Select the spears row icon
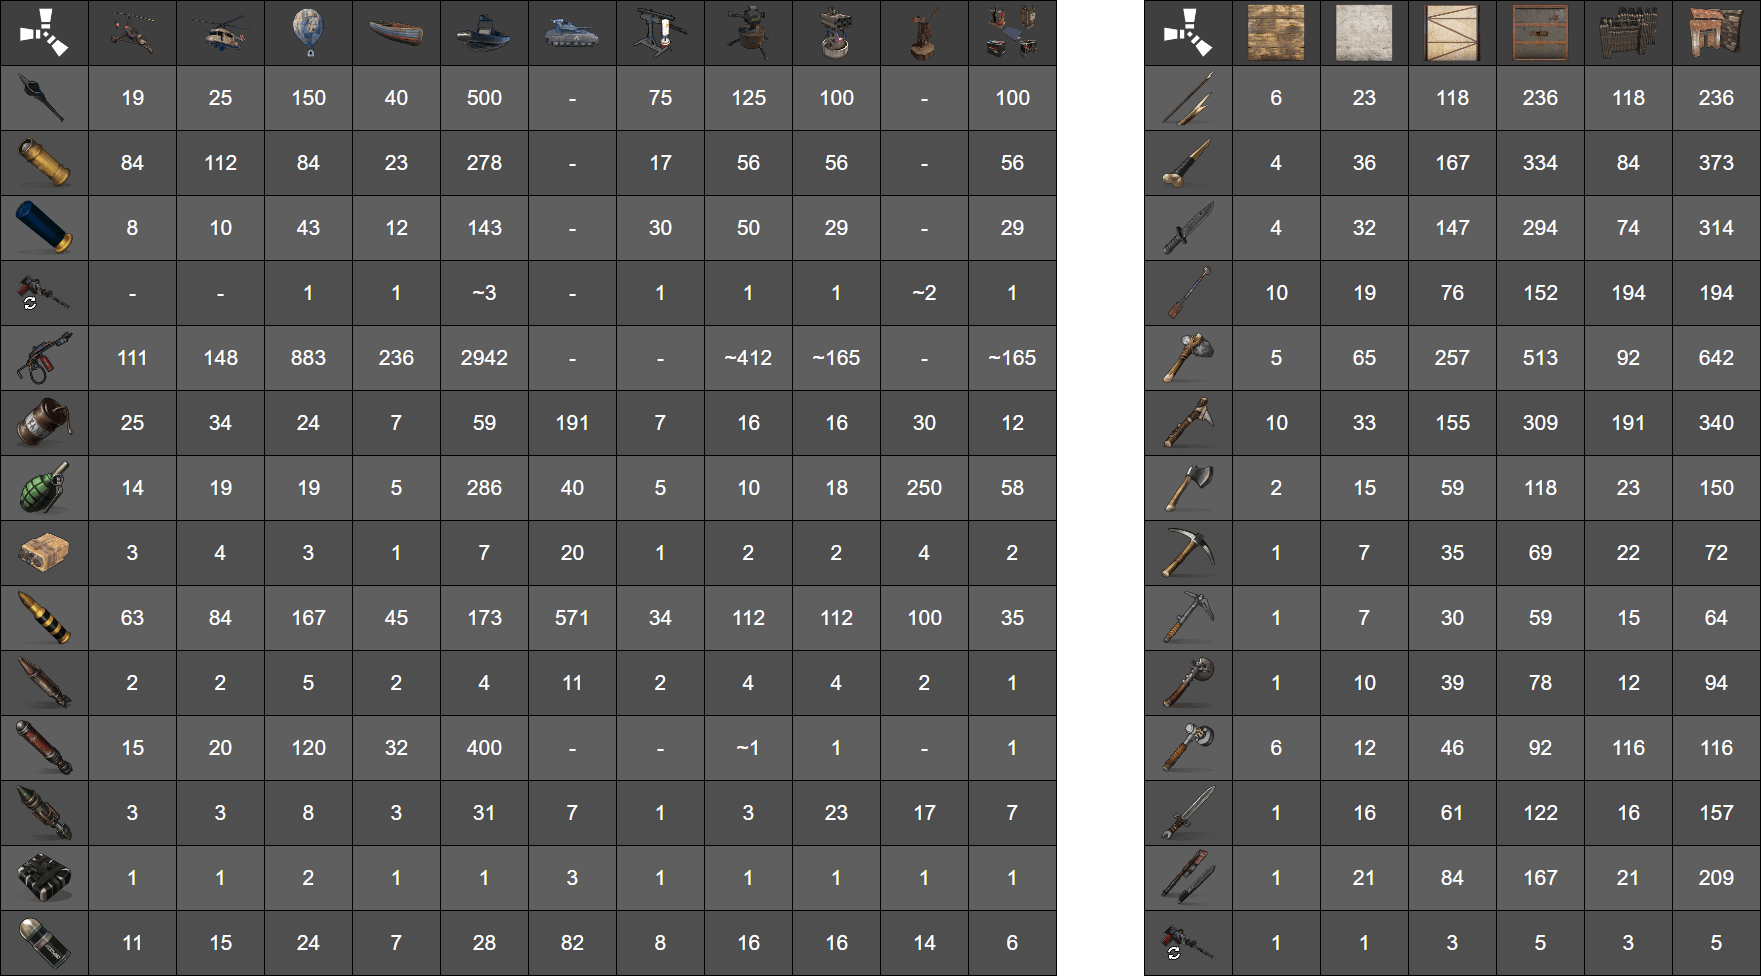This screenshot has height=976, width=1761. coord(1188,98)
